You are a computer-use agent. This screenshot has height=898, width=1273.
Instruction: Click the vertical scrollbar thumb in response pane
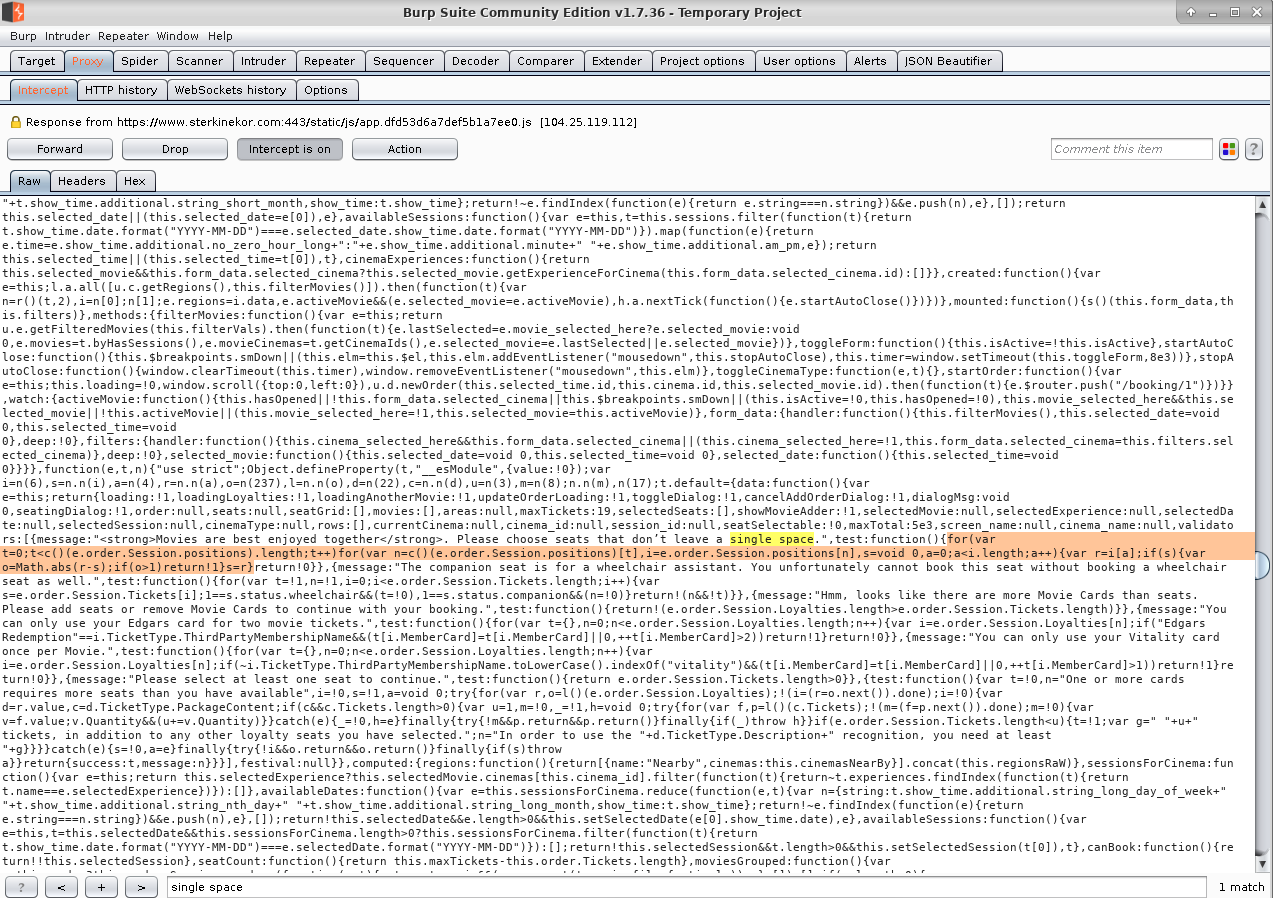pyautogui.click(x=1263, y=565)
